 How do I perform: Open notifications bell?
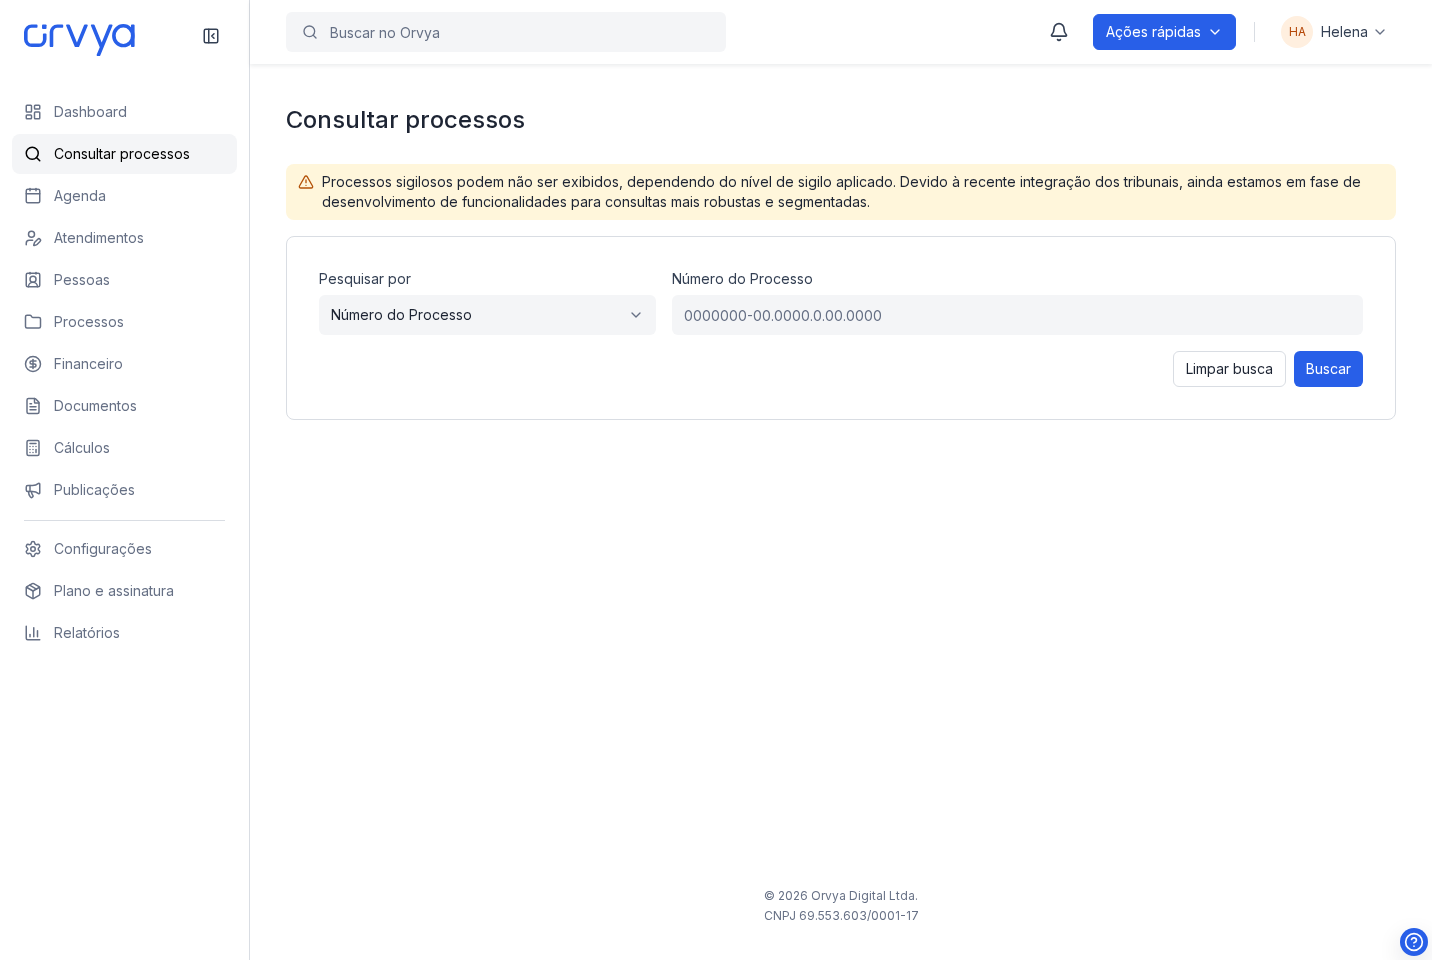[x=1059, y=32]
